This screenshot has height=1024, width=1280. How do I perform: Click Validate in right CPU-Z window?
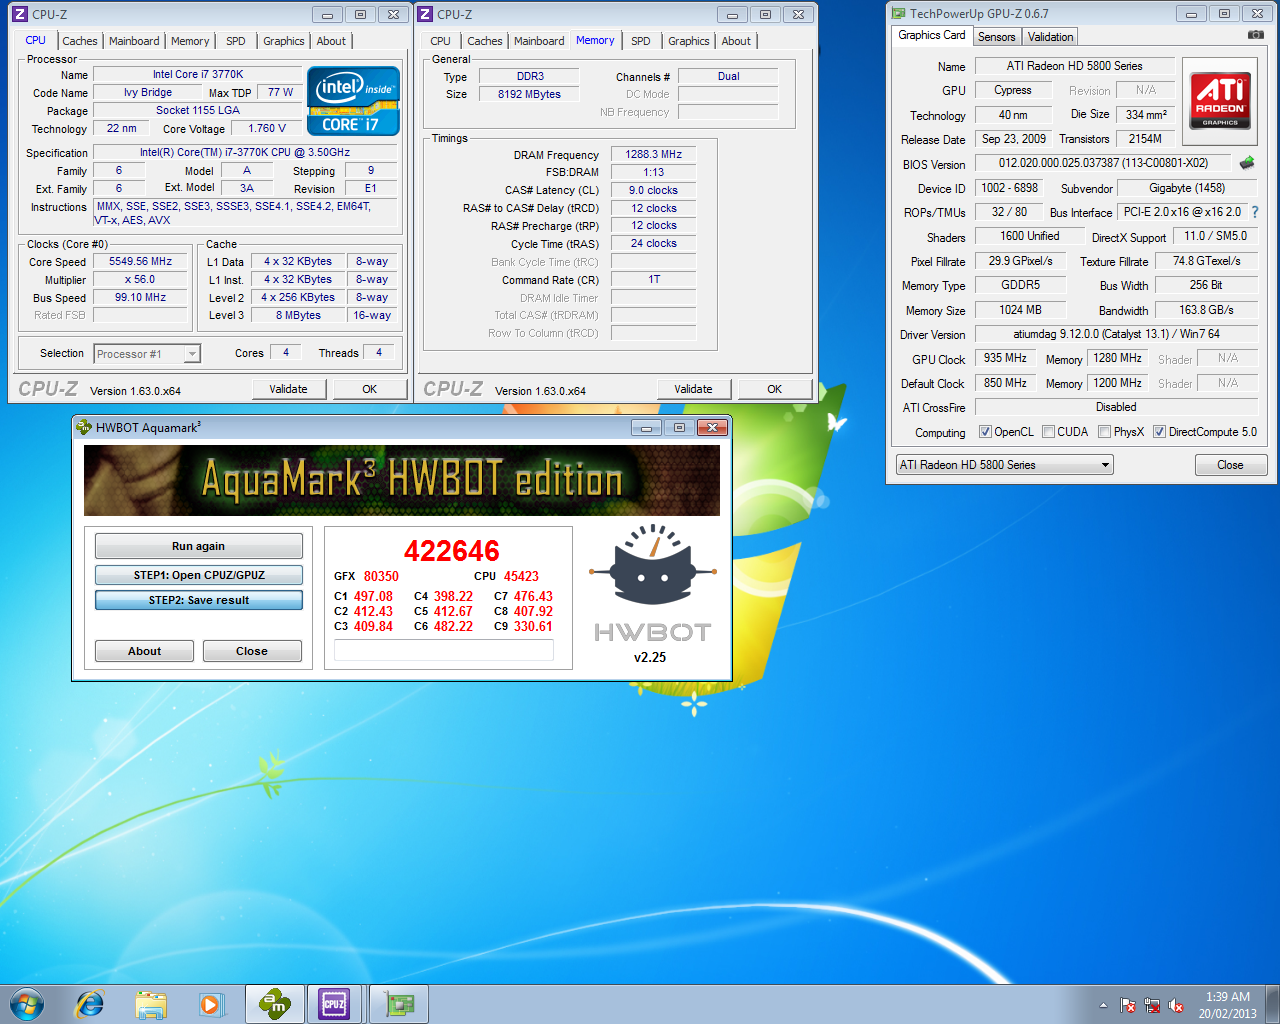tap(693, 389)
